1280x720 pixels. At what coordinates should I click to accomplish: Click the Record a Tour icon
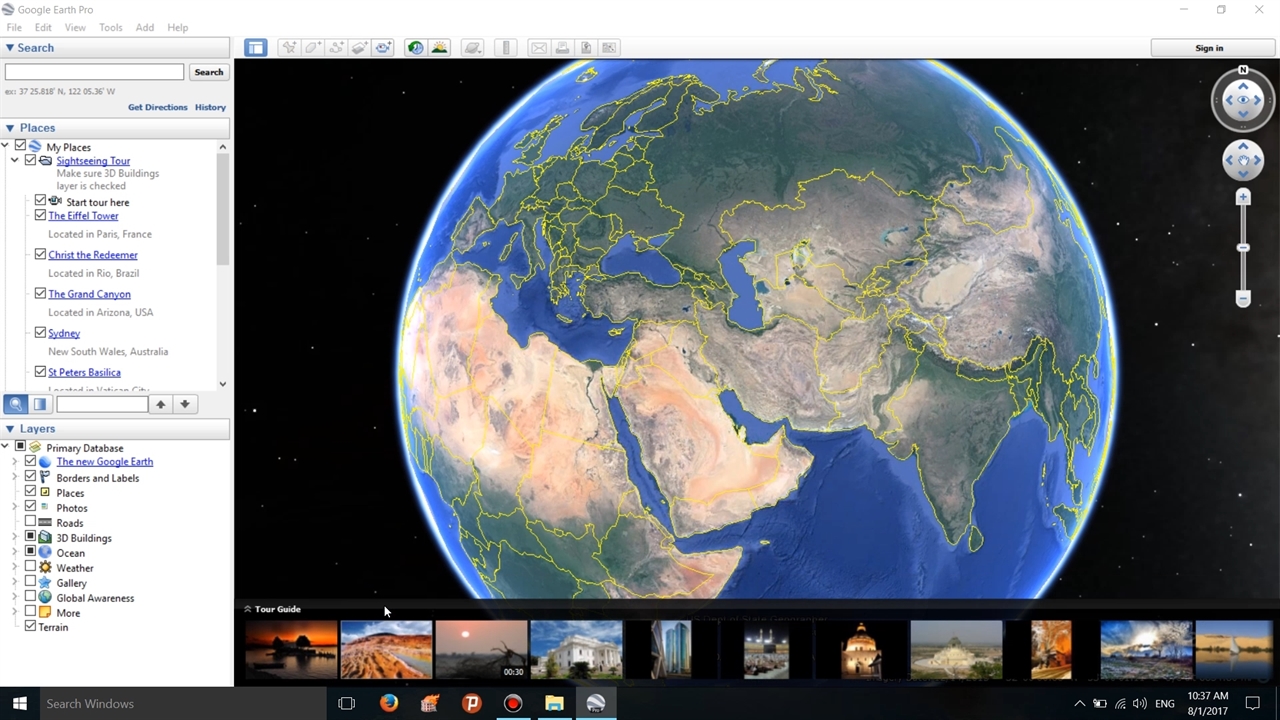pyautogui.click(x=384, y=48)
